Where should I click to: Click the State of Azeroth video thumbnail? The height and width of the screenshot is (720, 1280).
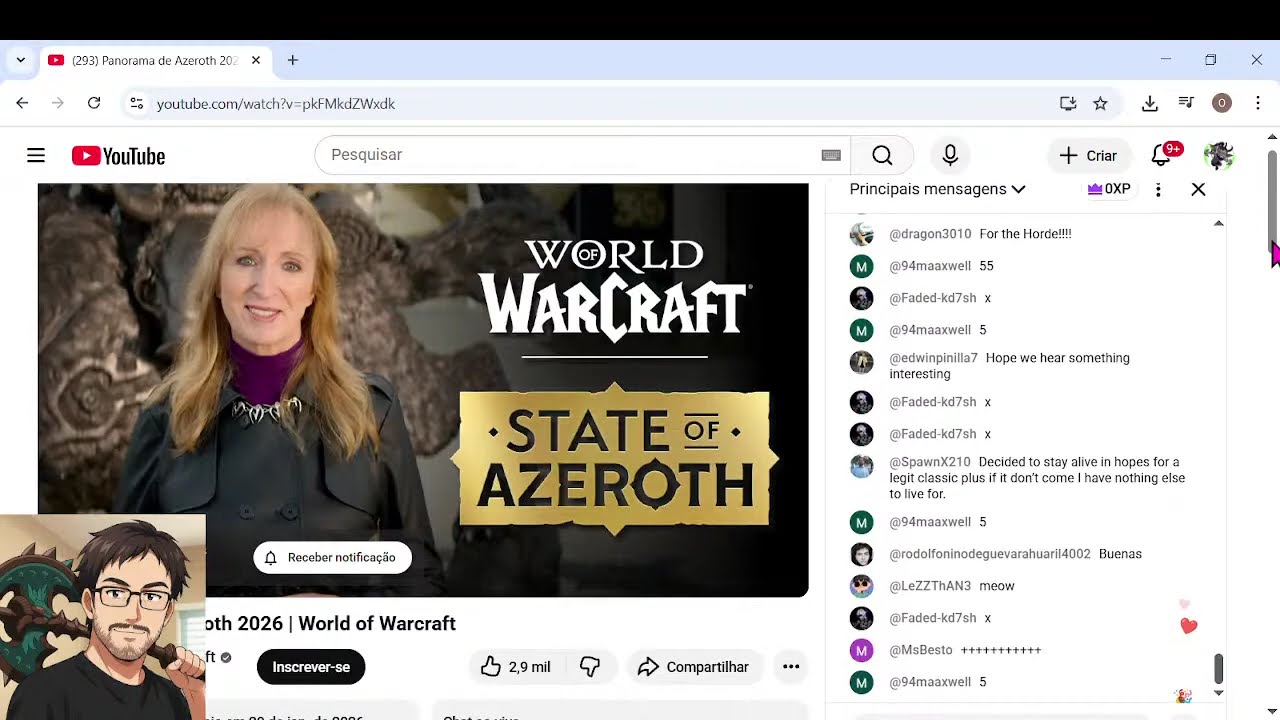pos(423,390)
